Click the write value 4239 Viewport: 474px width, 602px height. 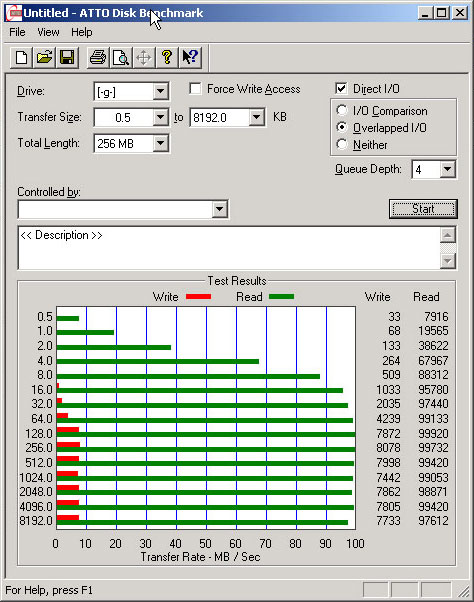point(388,418)
